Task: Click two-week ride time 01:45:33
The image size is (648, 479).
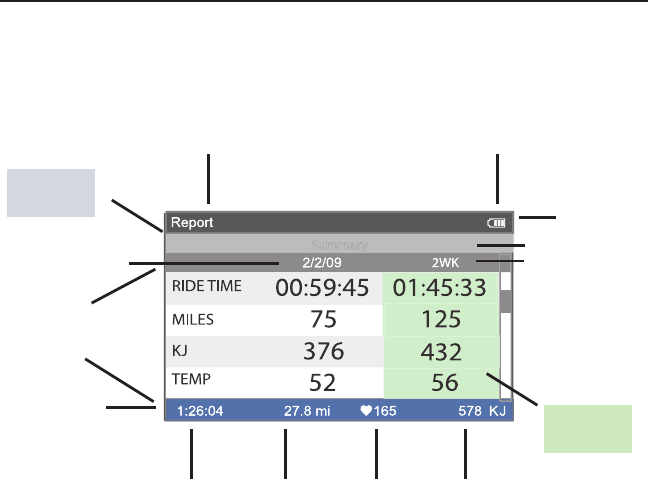Action: pos(441,288)
